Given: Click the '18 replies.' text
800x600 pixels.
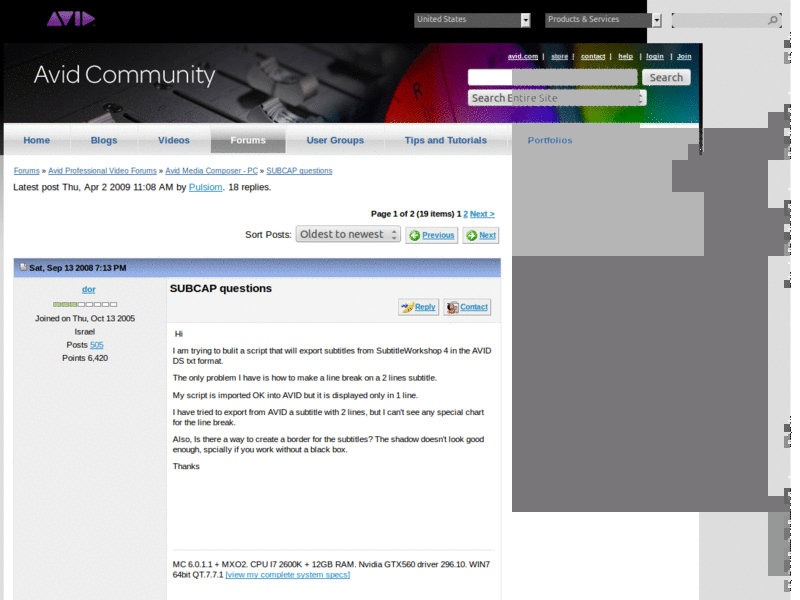Looking at the screenshot, I should point(249,187).
